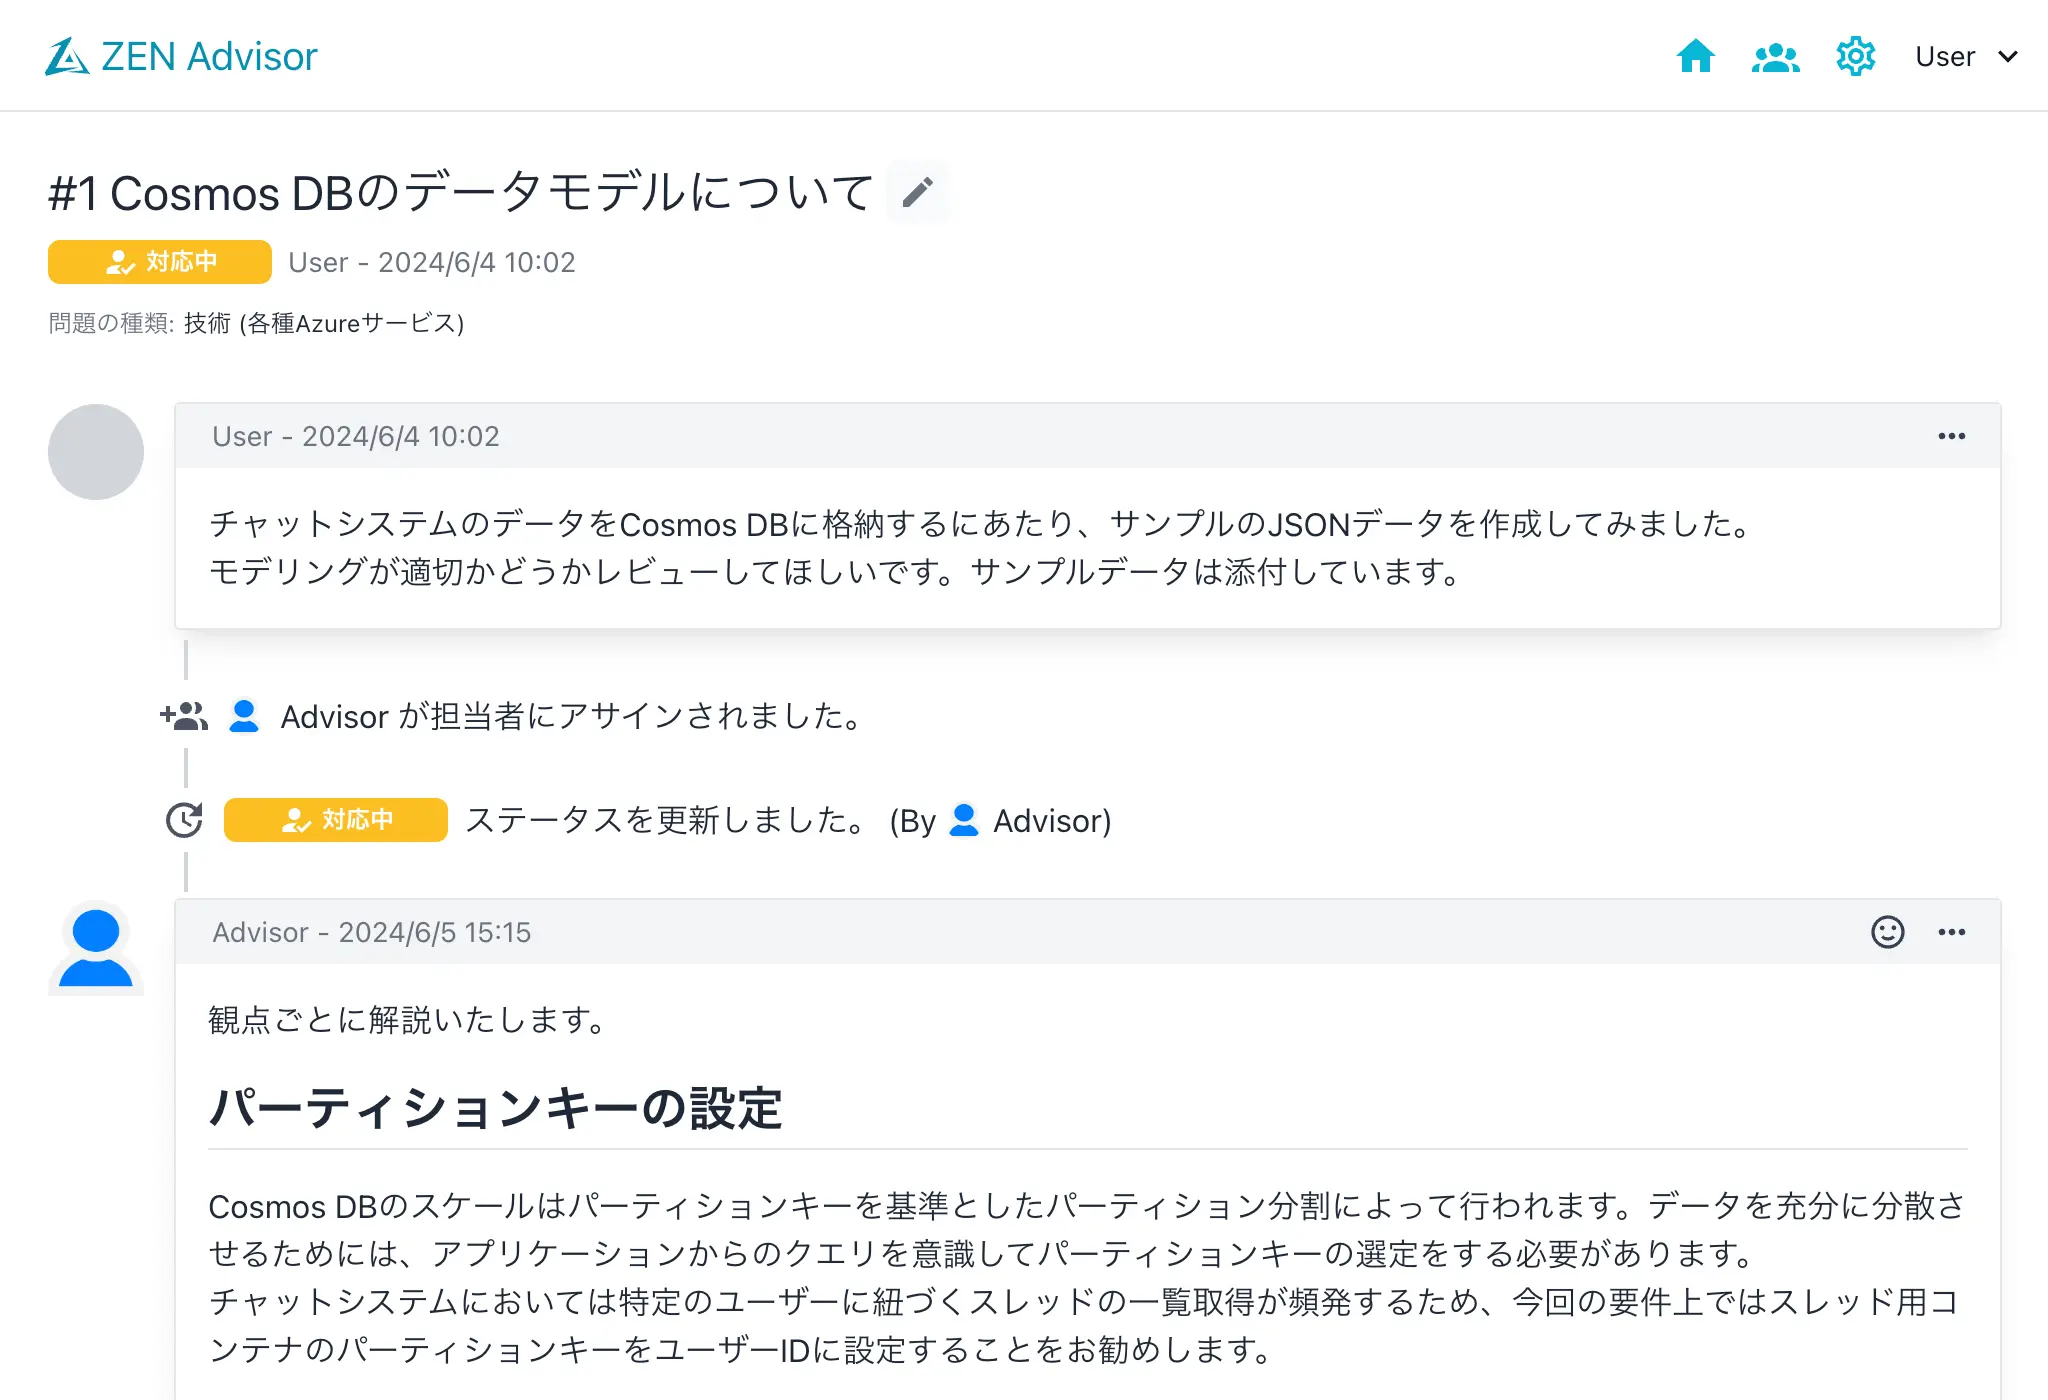This screenshot has width=2048, height=1400.
Task: Add a reaction with the smiley icon
Action: click(1886, 932)
